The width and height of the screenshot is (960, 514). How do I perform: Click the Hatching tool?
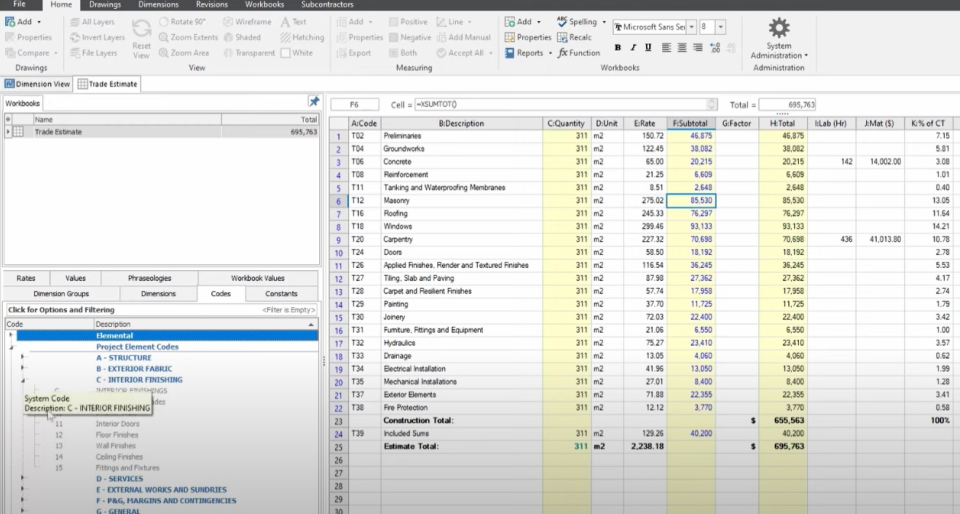302,37
